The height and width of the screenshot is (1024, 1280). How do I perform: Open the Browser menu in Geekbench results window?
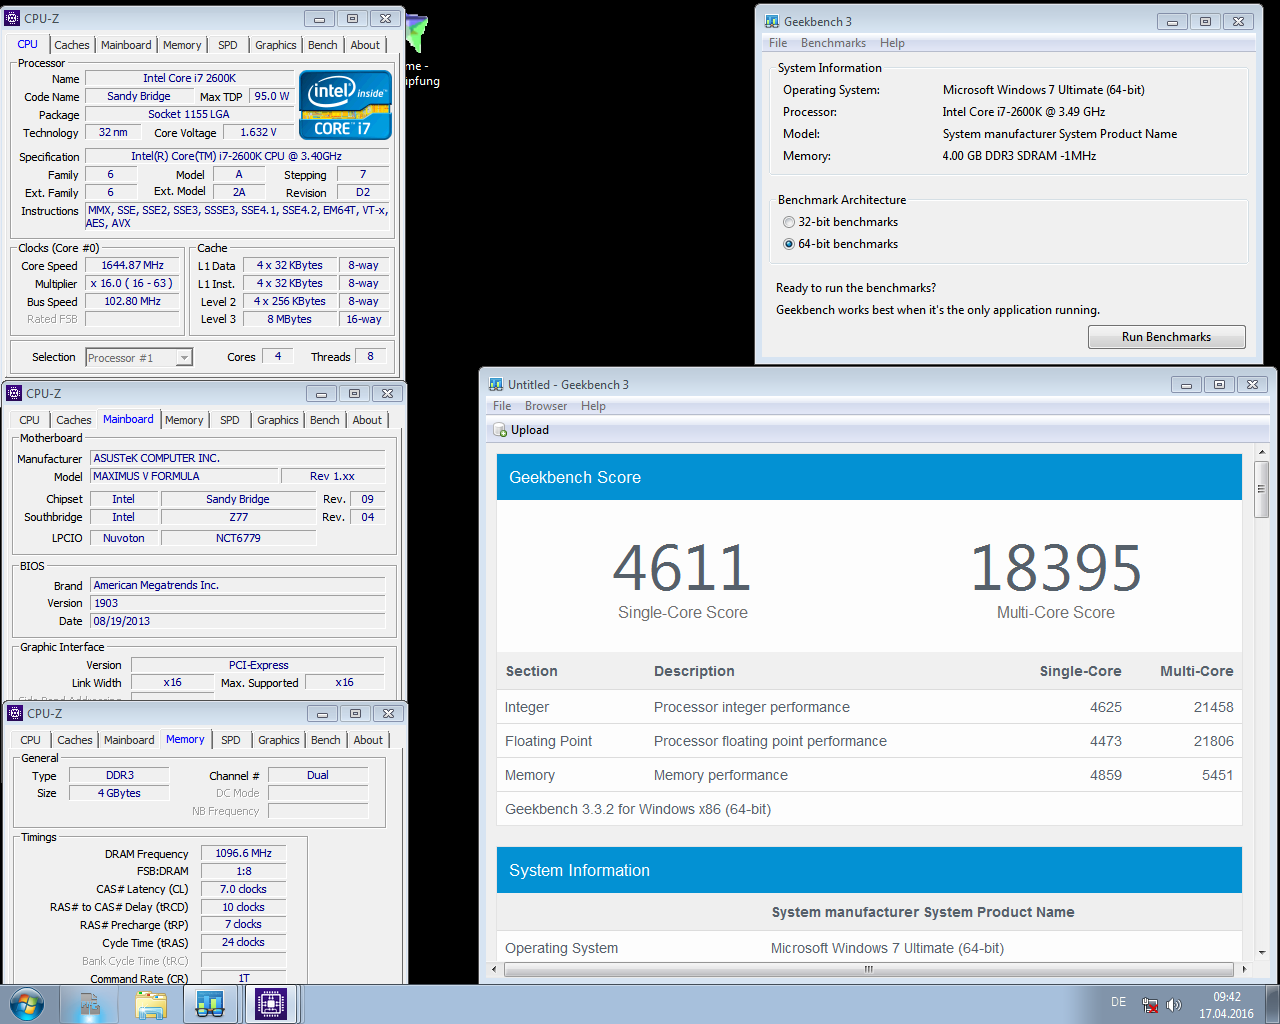[546, 406]
